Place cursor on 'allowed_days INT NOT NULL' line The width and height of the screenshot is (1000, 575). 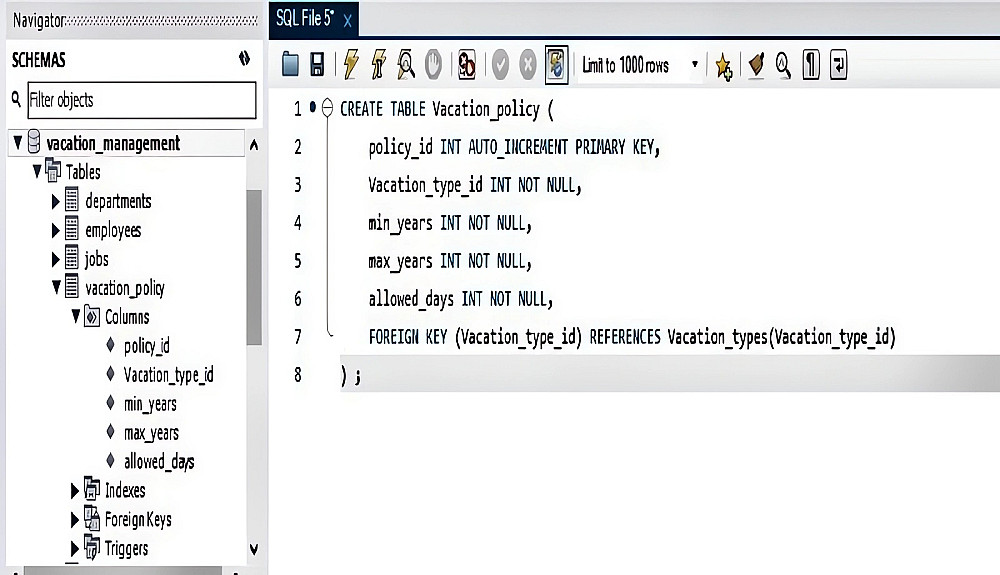point(460,299)
